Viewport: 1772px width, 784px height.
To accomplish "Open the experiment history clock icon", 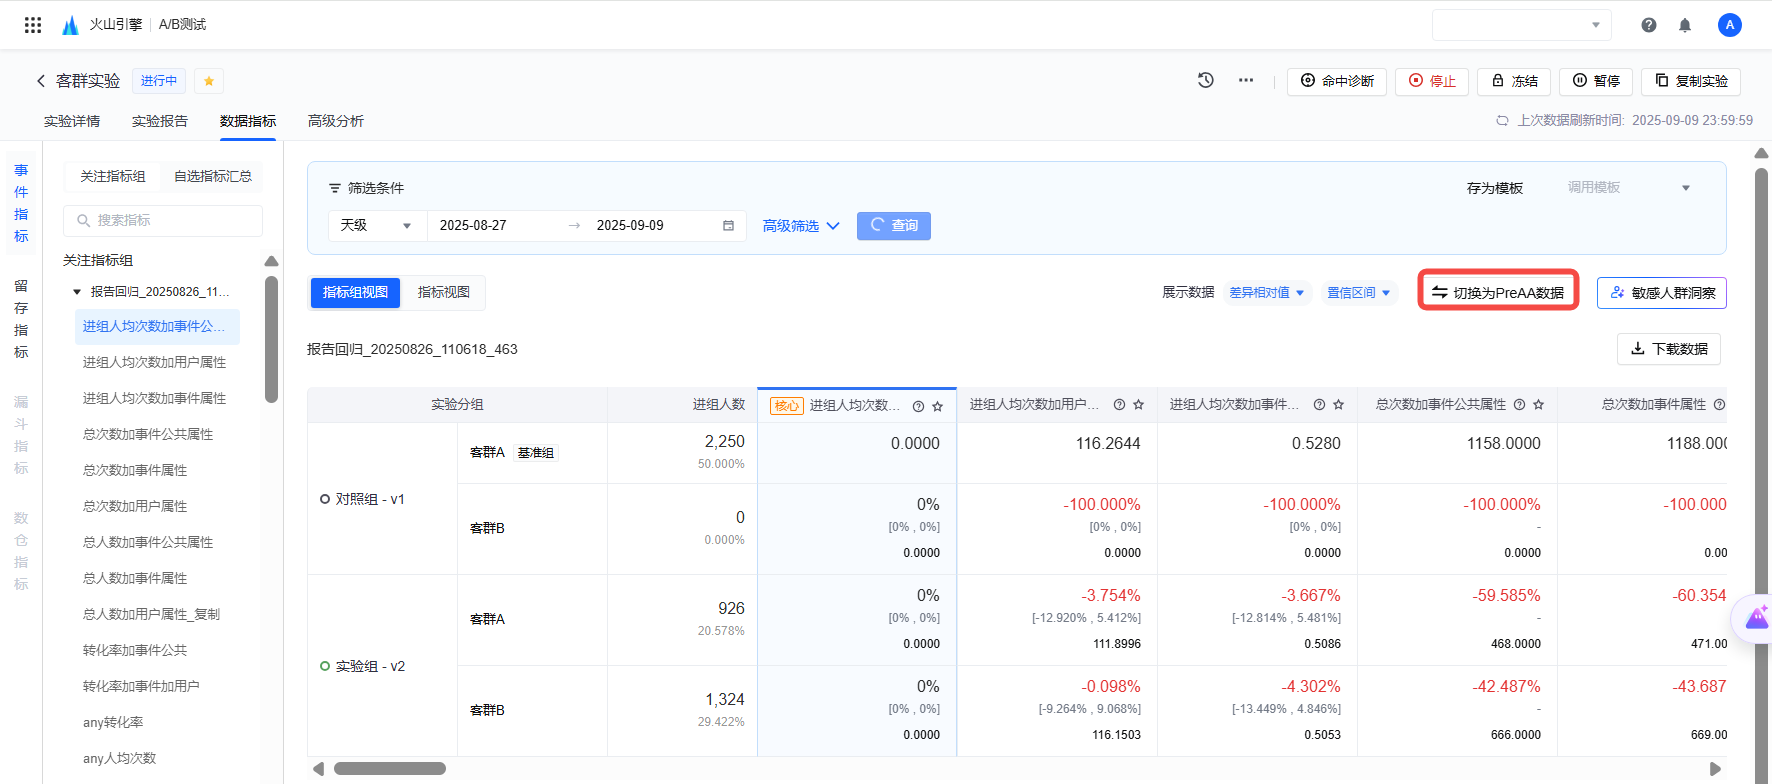I will coord(1206,80).
